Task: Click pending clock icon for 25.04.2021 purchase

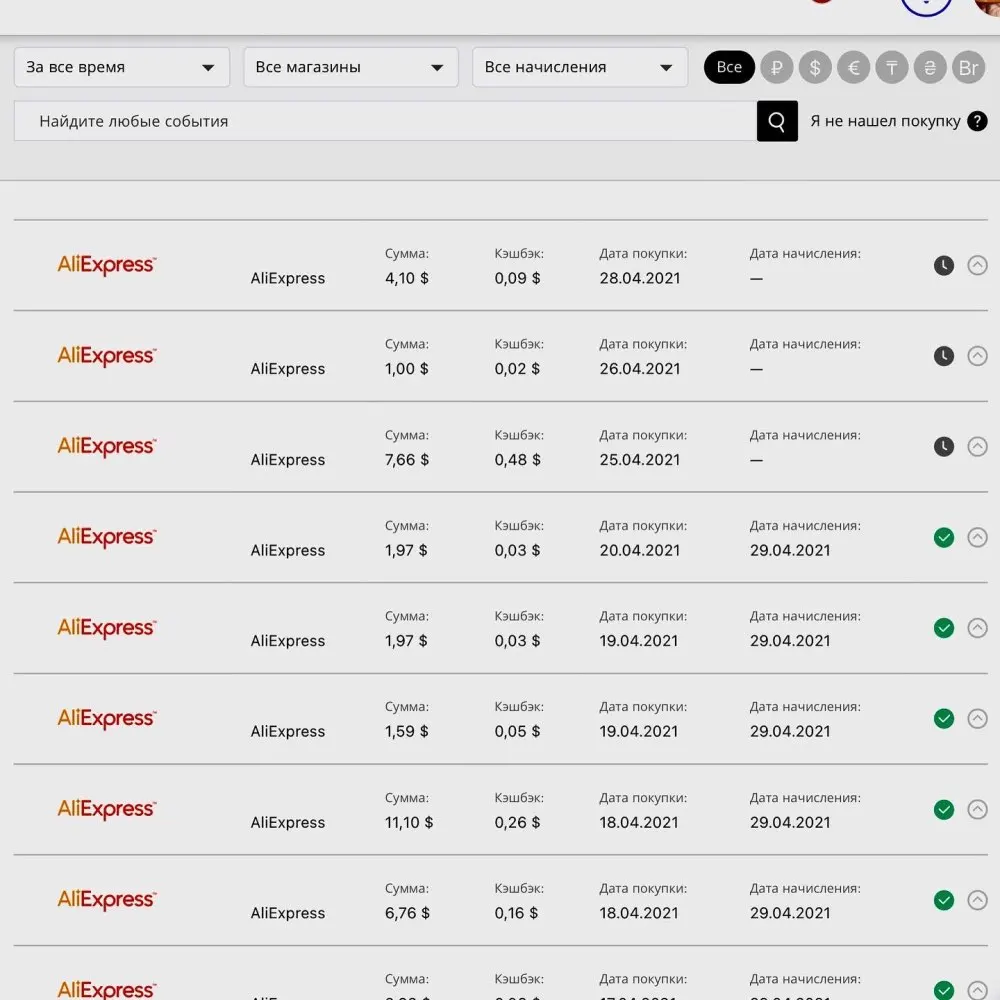Action: [x=944, y=446]
